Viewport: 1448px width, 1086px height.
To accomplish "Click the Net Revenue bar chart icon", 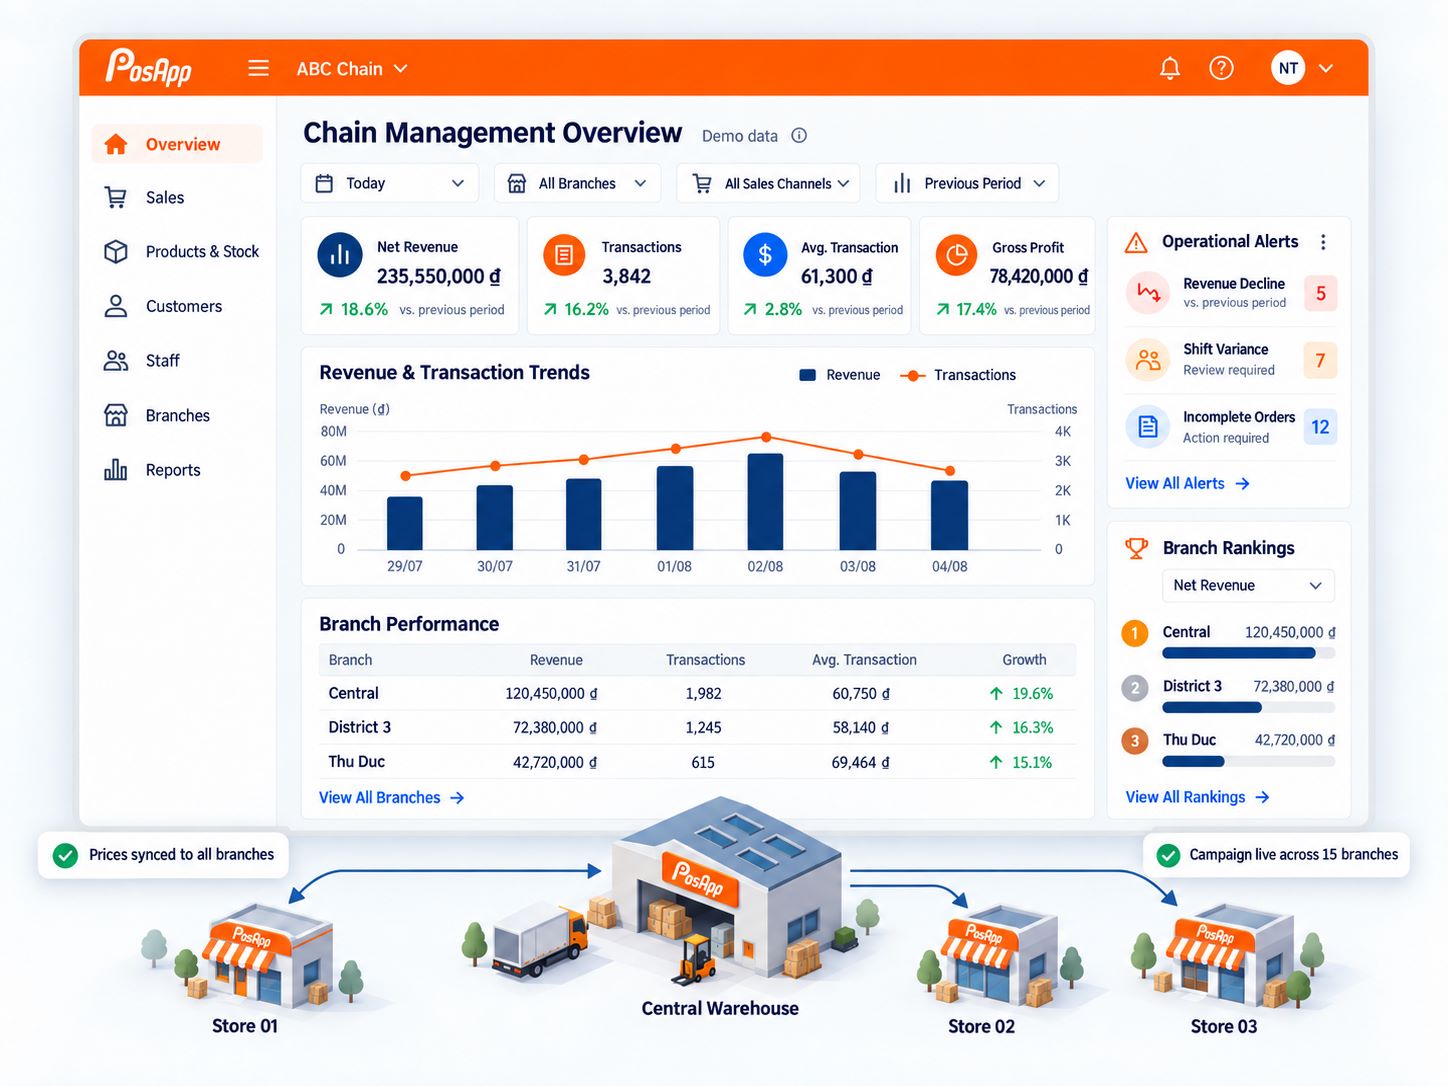I will pos(340,255).
